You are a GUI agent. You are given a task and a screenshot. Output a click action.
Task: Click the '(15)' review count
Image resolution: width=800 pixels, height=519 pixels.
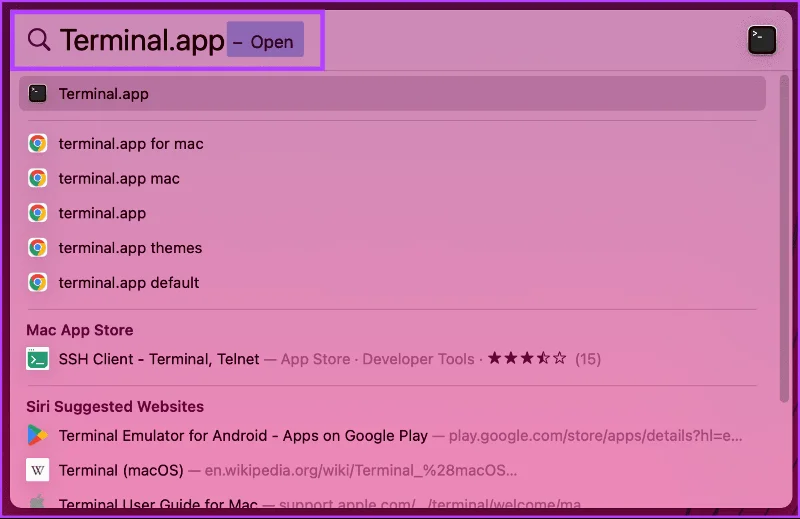click(588, 359)
